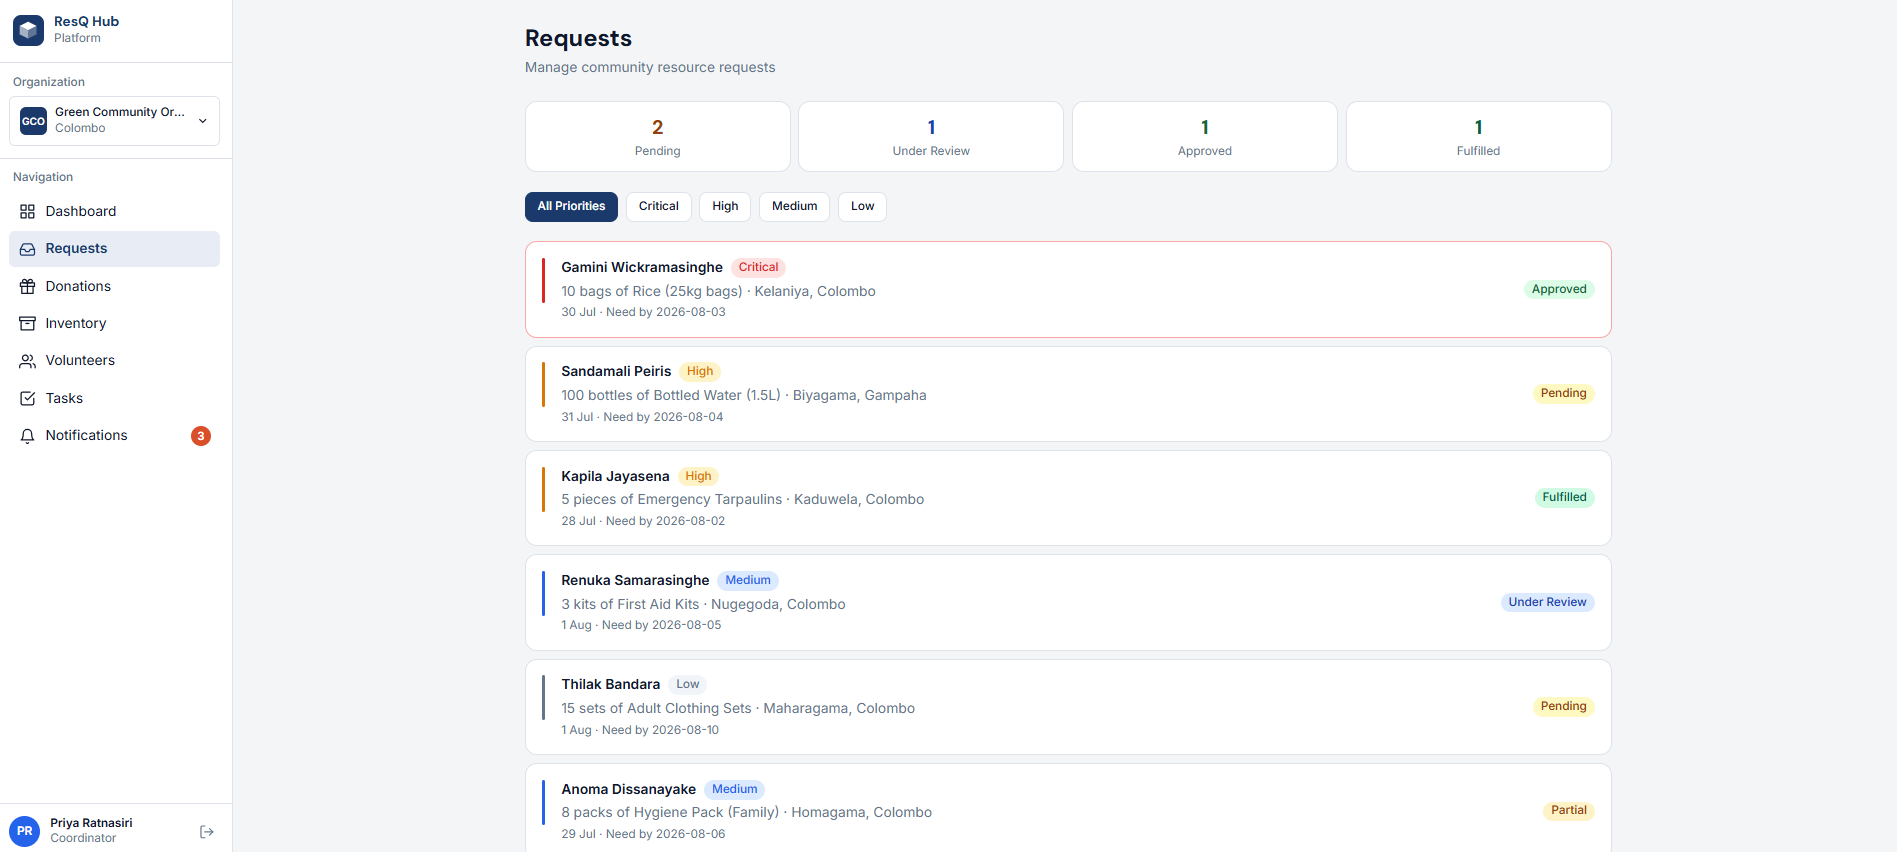Click the GCO organization avatar

click(x=34, y=121)
